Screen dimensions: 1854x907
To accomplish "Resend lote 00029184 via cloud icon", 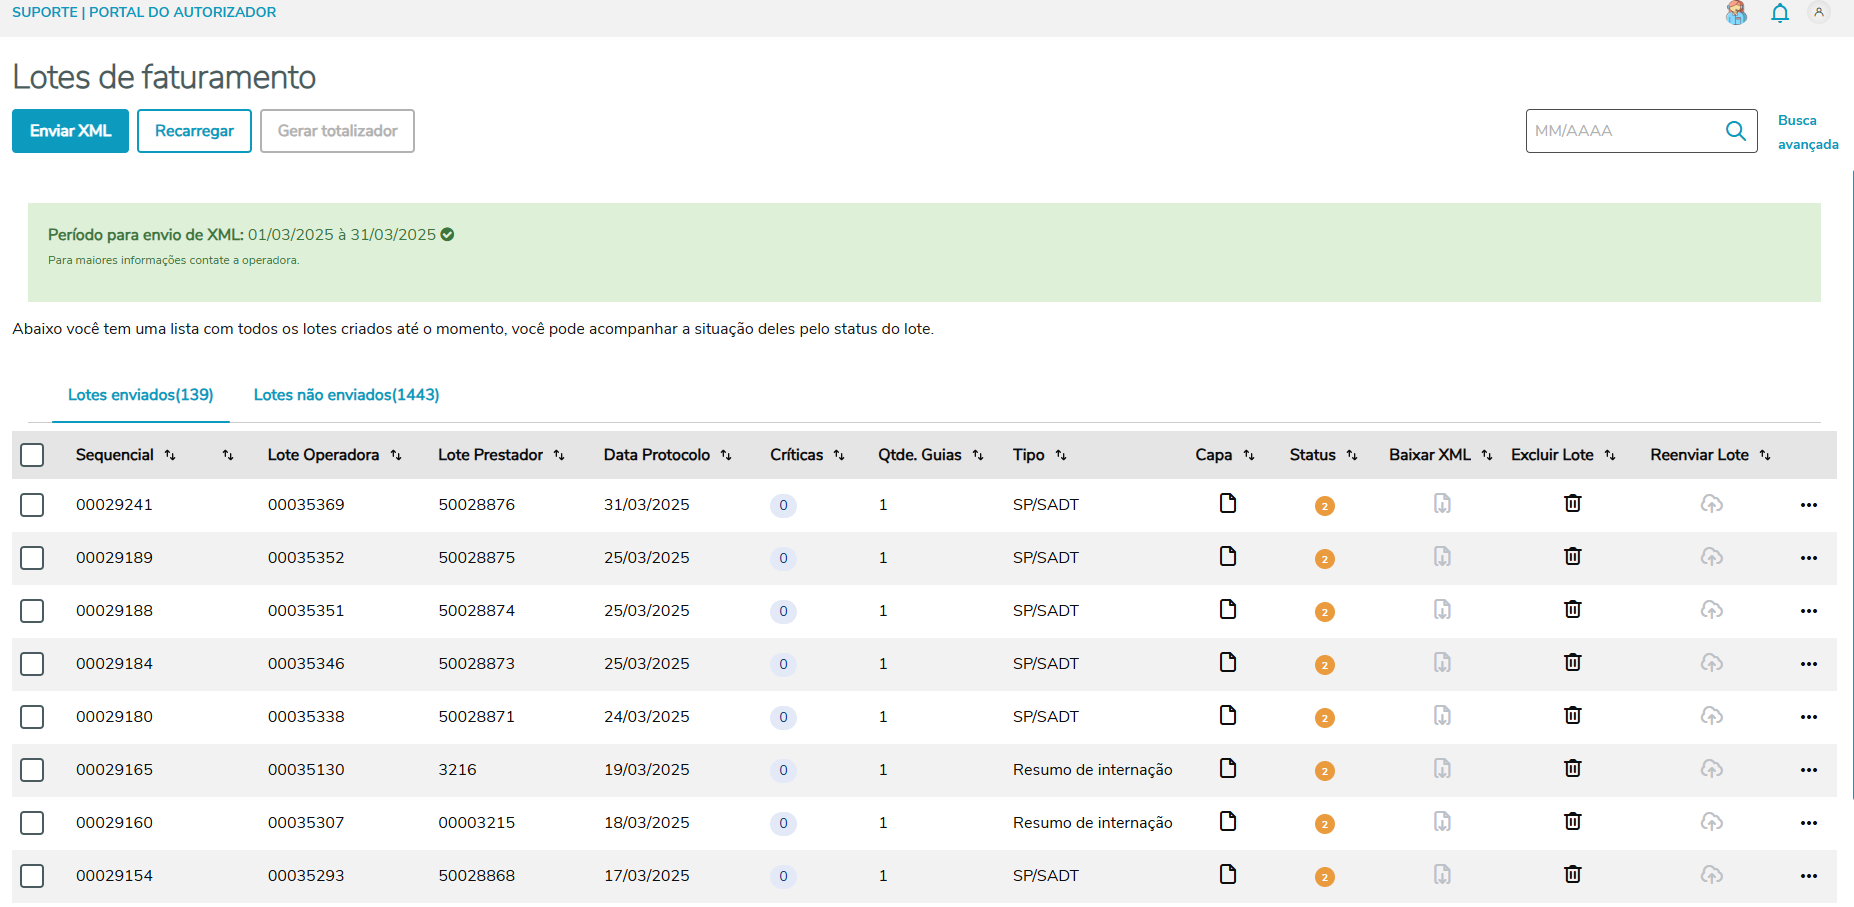I will pos(1711,663).
